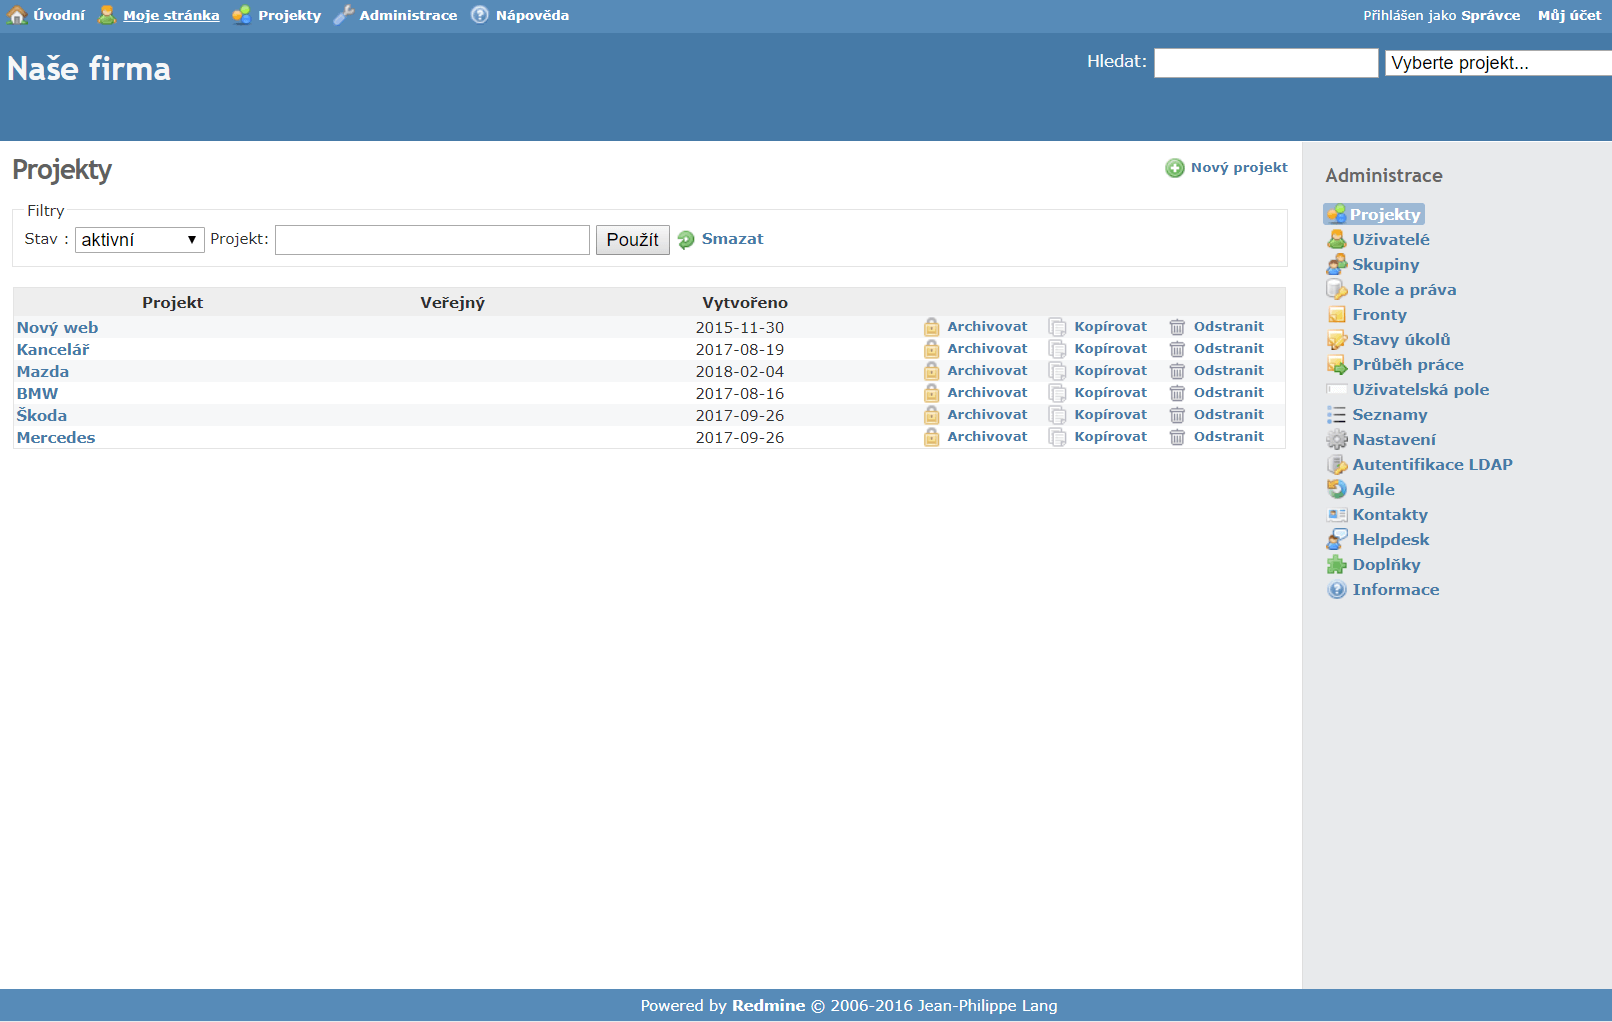Click the Autentifikace LDAP icon
This screenshot has width=1612, height=1022.
[x=1337, y=464]
